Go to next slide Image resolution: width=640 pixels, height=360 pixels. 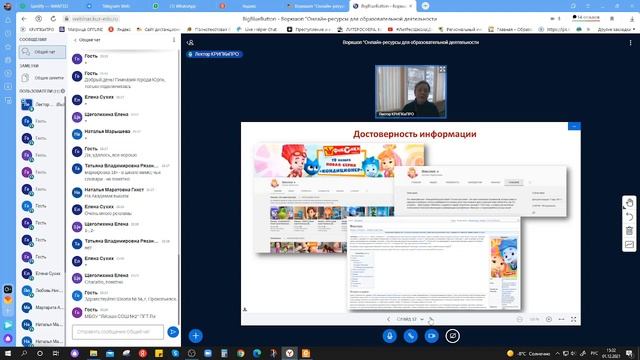(431, 319)
